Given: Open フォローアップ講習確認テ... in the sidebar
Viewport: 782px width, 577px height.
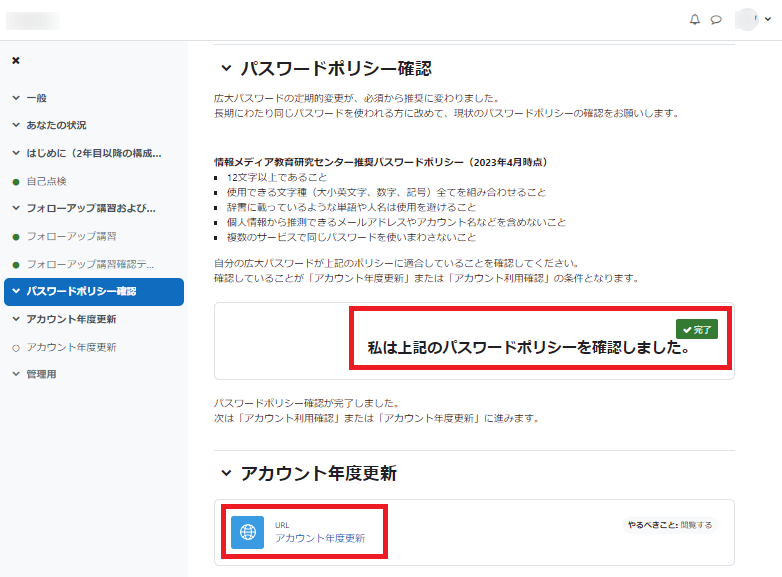Looking at the screenshot, I should [x=91, y=264].
